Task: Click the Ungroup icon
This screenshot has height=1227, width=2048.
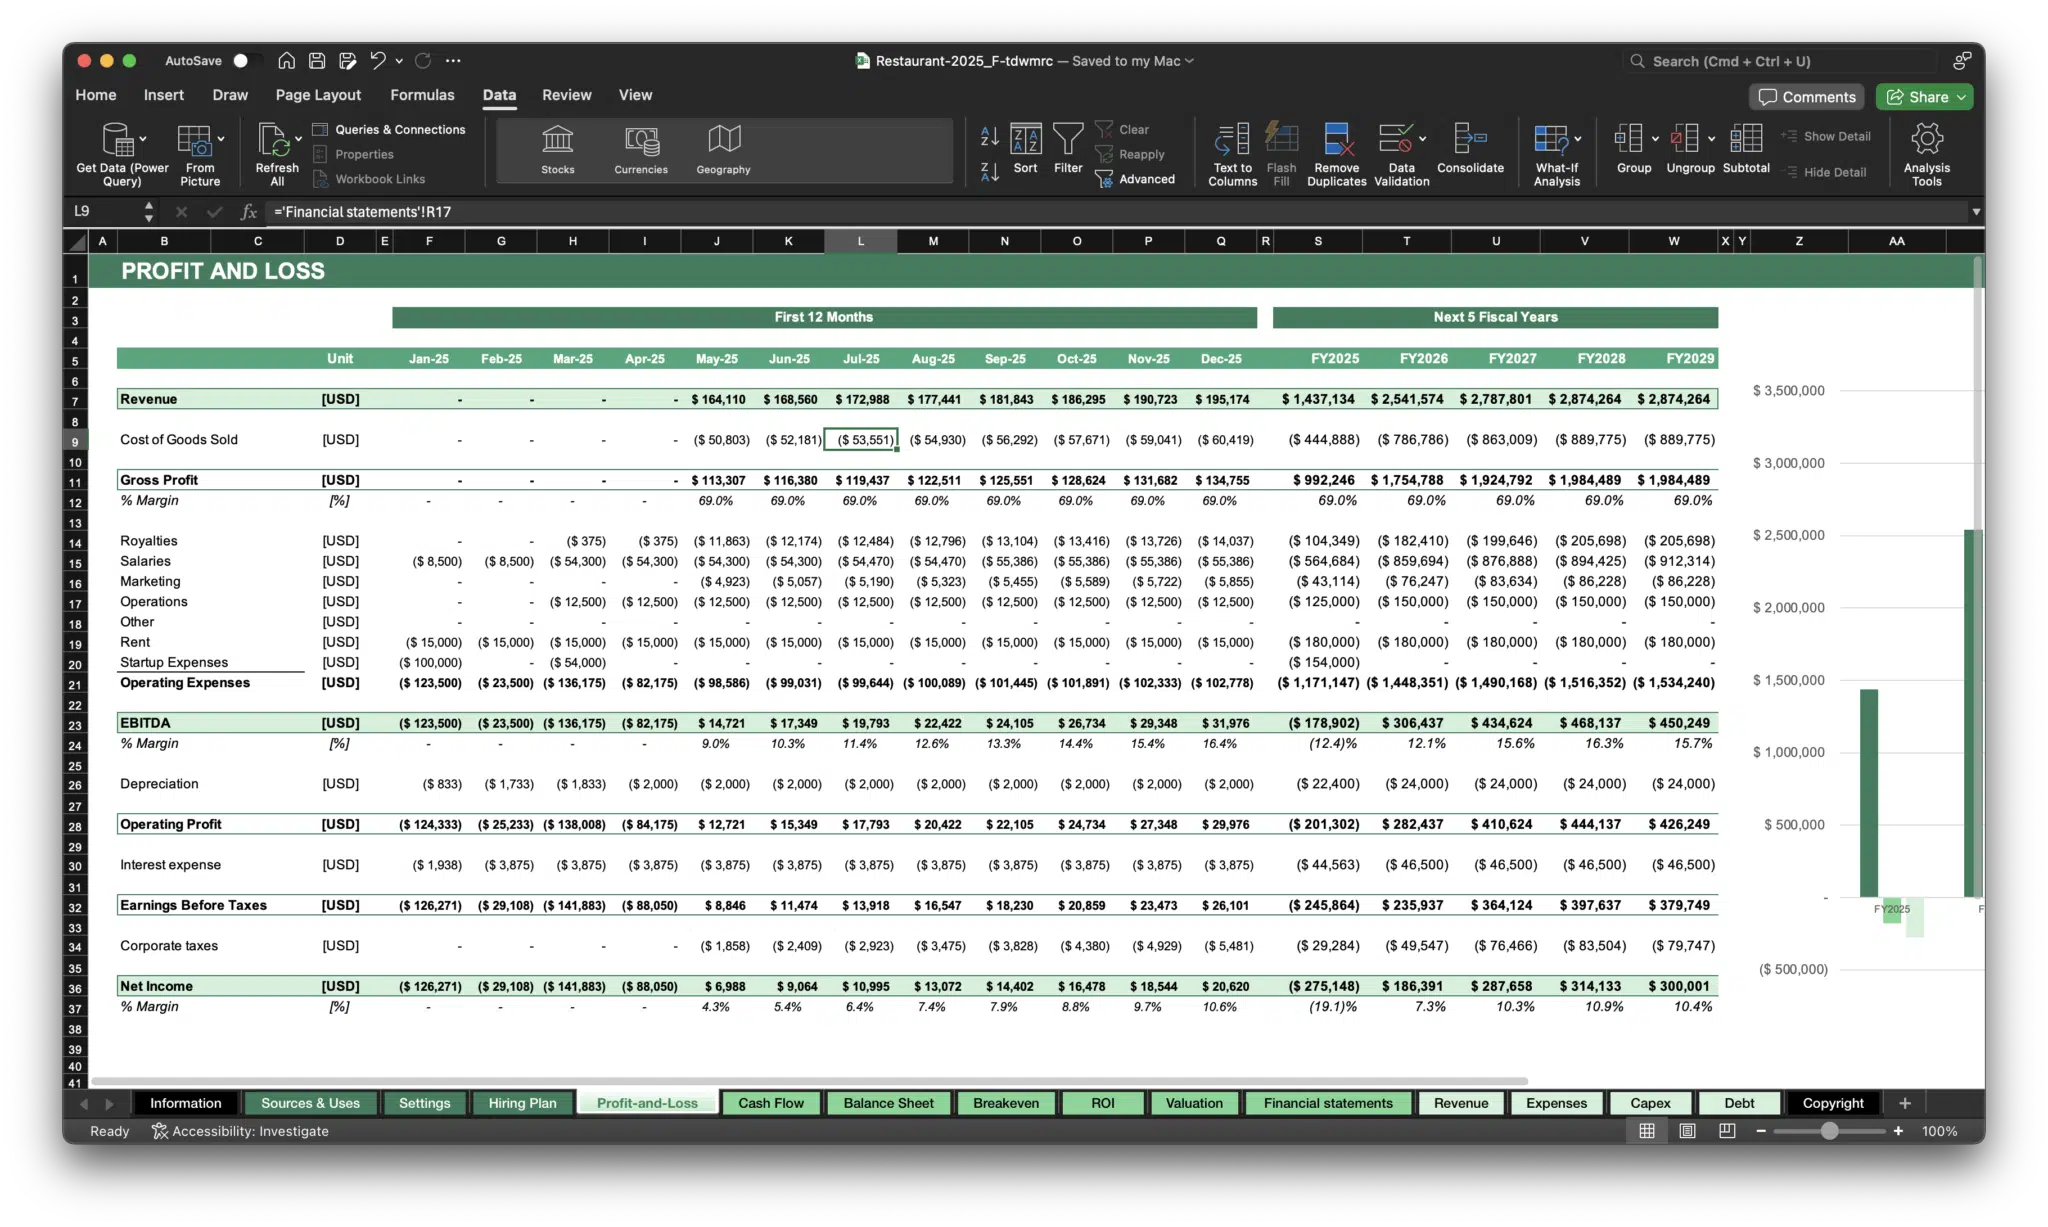Action: point(1684,138)
